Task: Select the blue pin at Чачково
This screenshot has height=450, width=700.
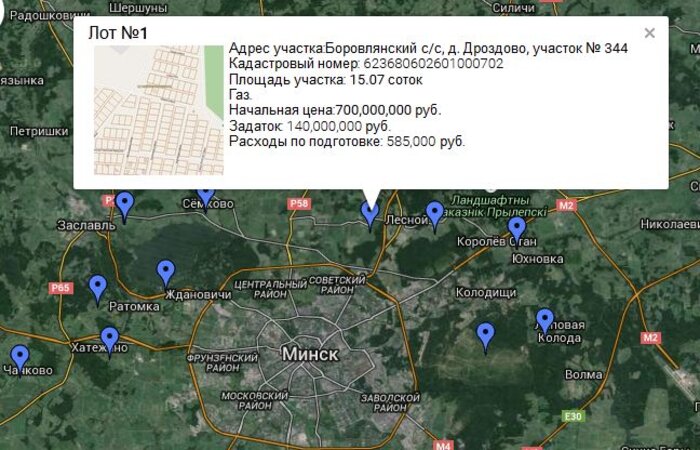Action: coord(19,358)
